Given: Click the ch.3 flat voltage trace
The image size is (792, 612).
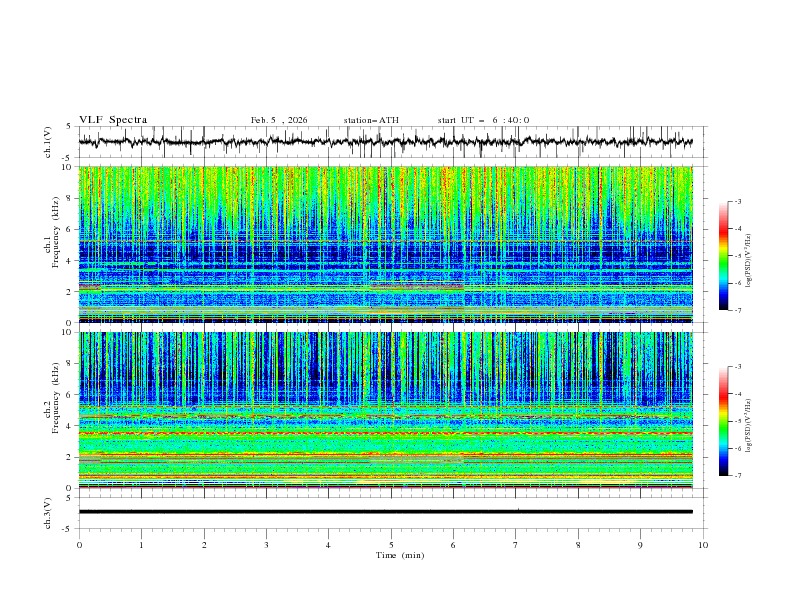Looking at the screenshot, I should pyautogui.click(x=385, y=512).
